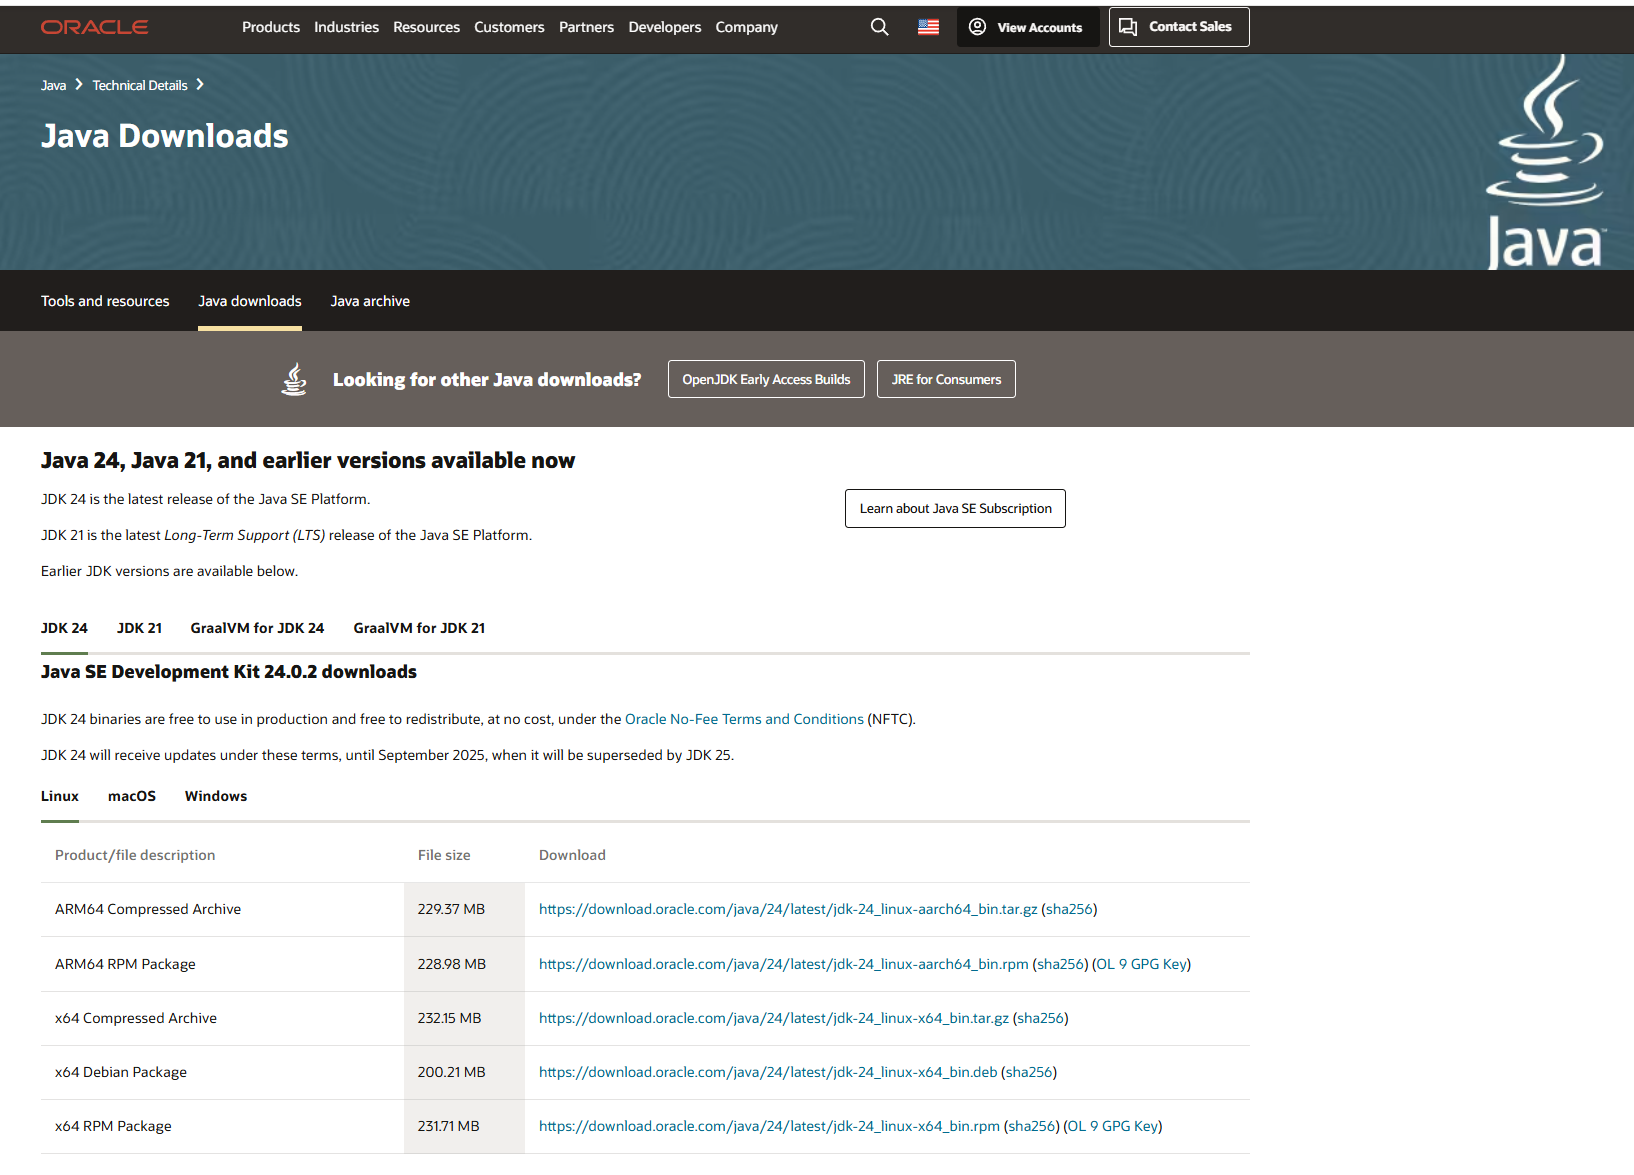This screenshot has width=1634, height=1175.
Task: Switch to GraalVM for JDK 21 tab
Action: [419, 628]
